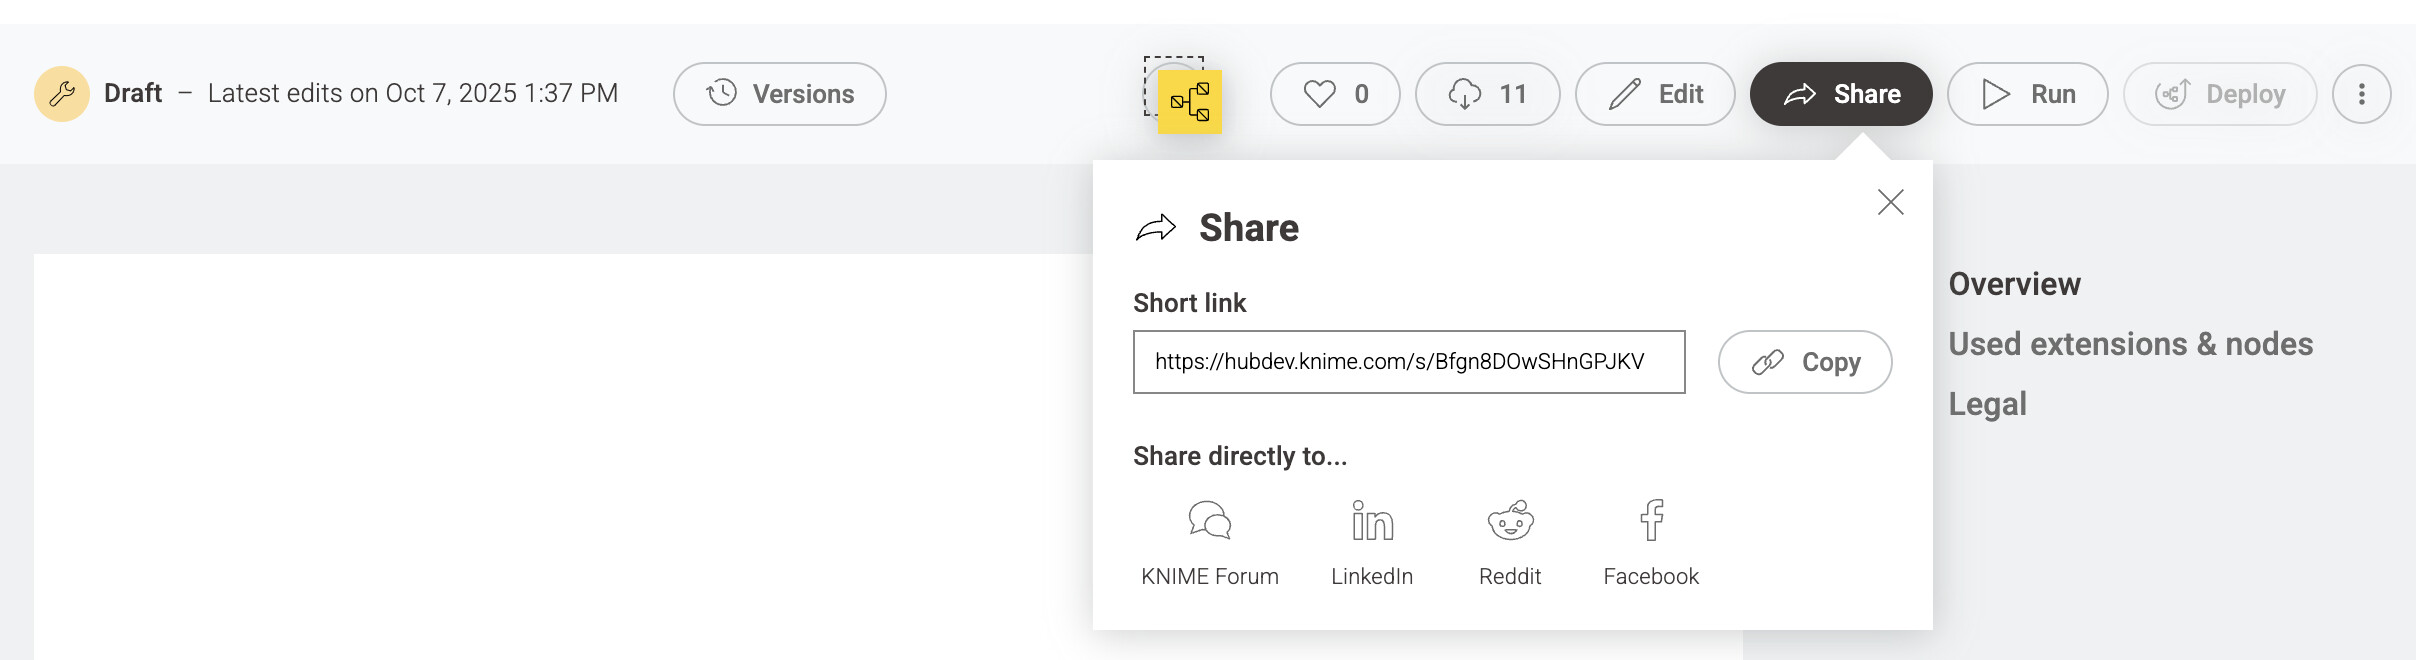Click the Edit pencil button
The image size is (2416, 660).
(1654, 94)
